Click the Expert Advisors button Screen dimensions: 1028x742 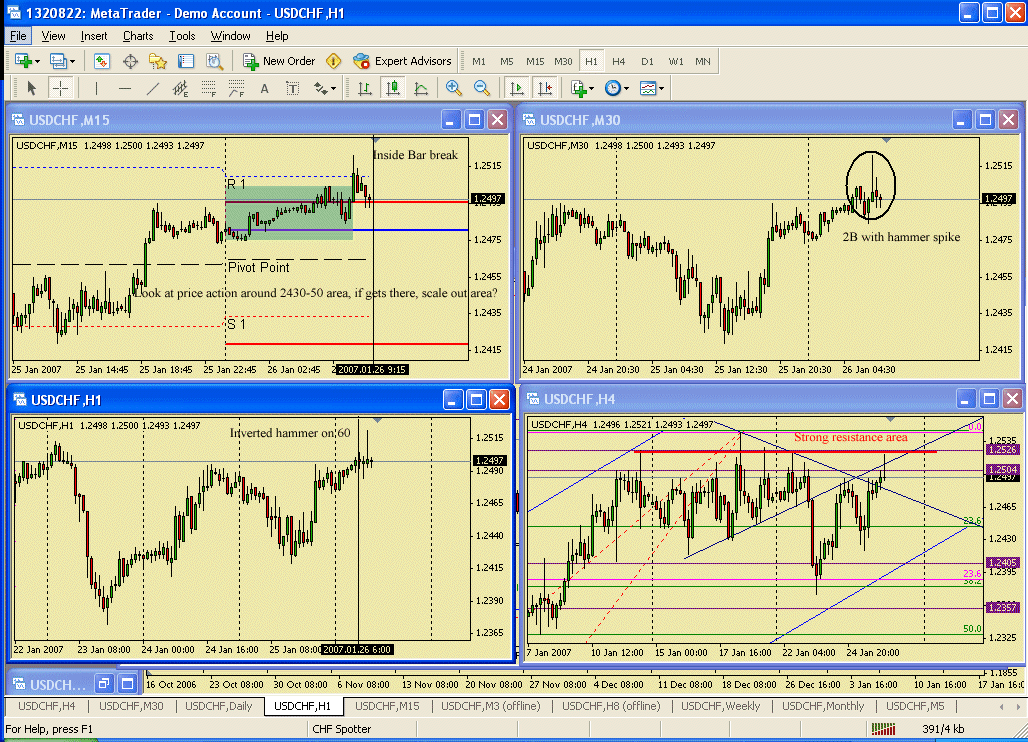coord(402,61)
